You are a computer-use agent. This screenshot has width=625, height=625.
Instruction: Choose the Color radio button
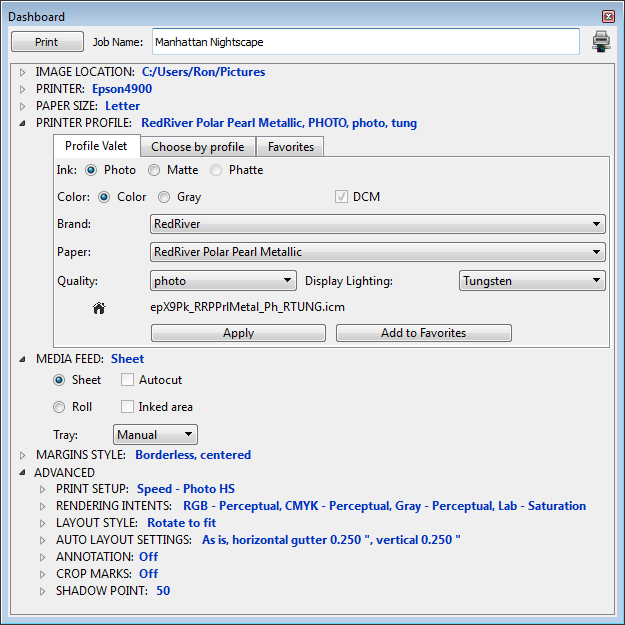pyautogui.click(x=104, y=197)
